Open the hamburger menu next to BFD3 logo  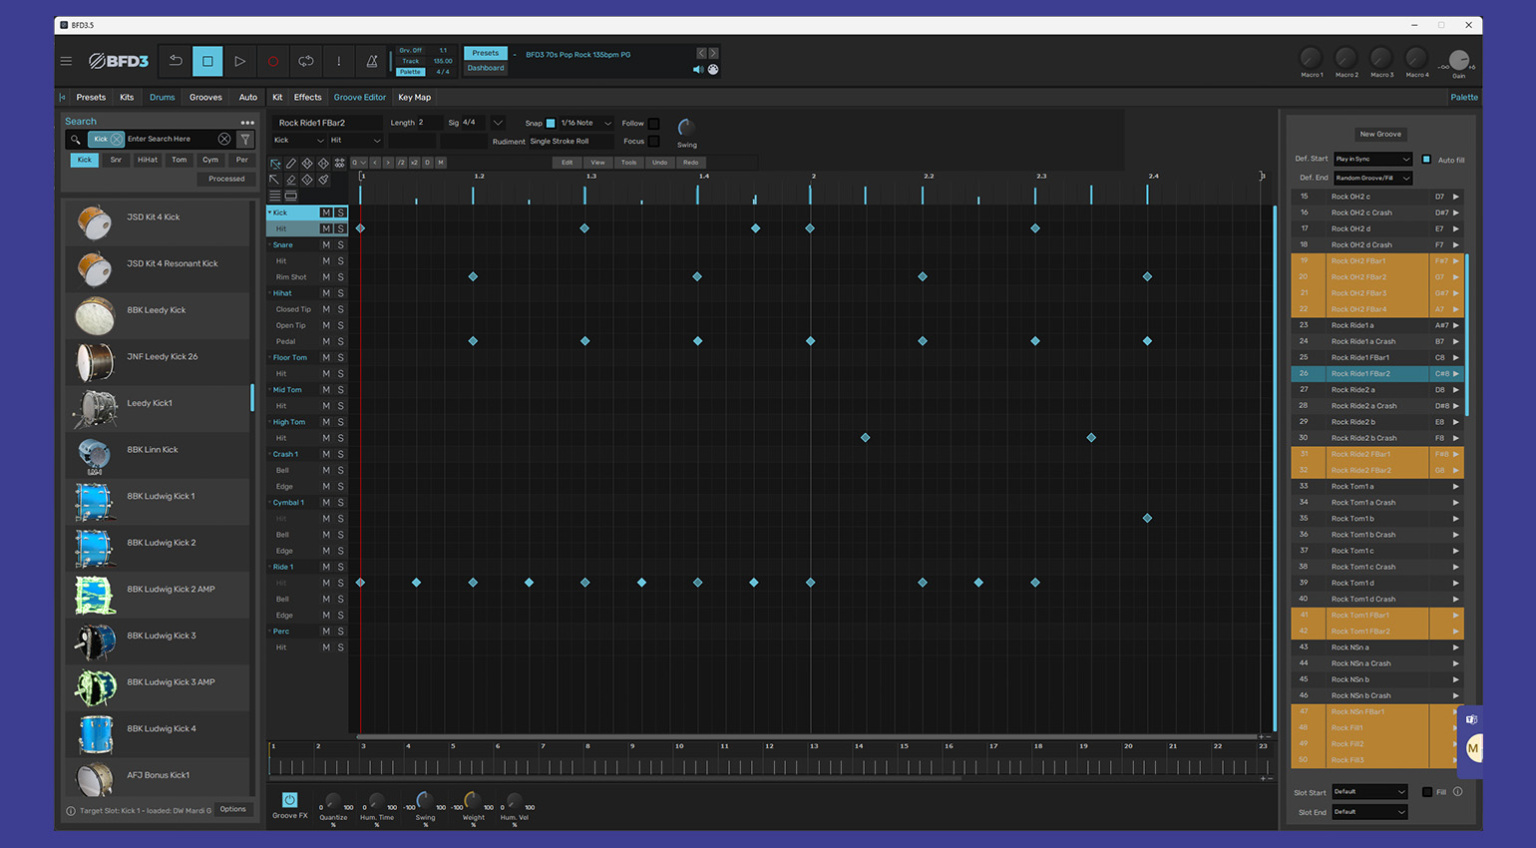(66, 60)
